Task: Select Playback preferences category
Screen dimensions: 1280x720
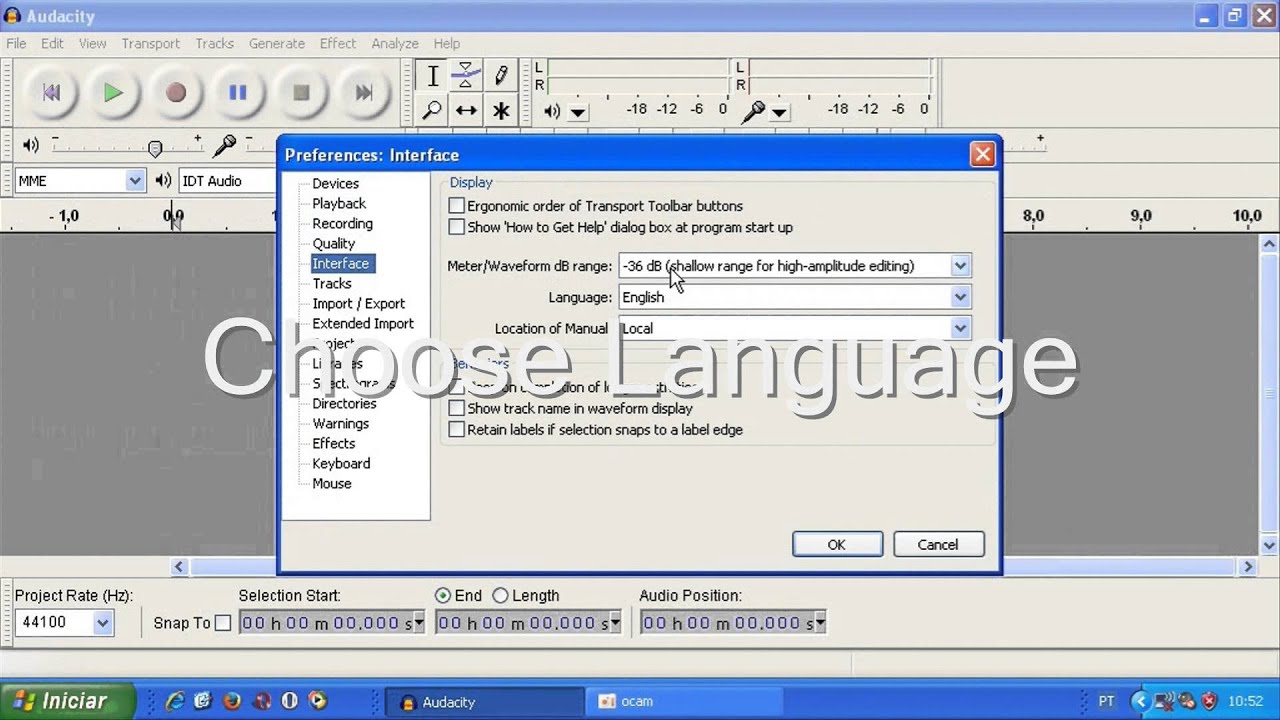Action: pos(339,203)
